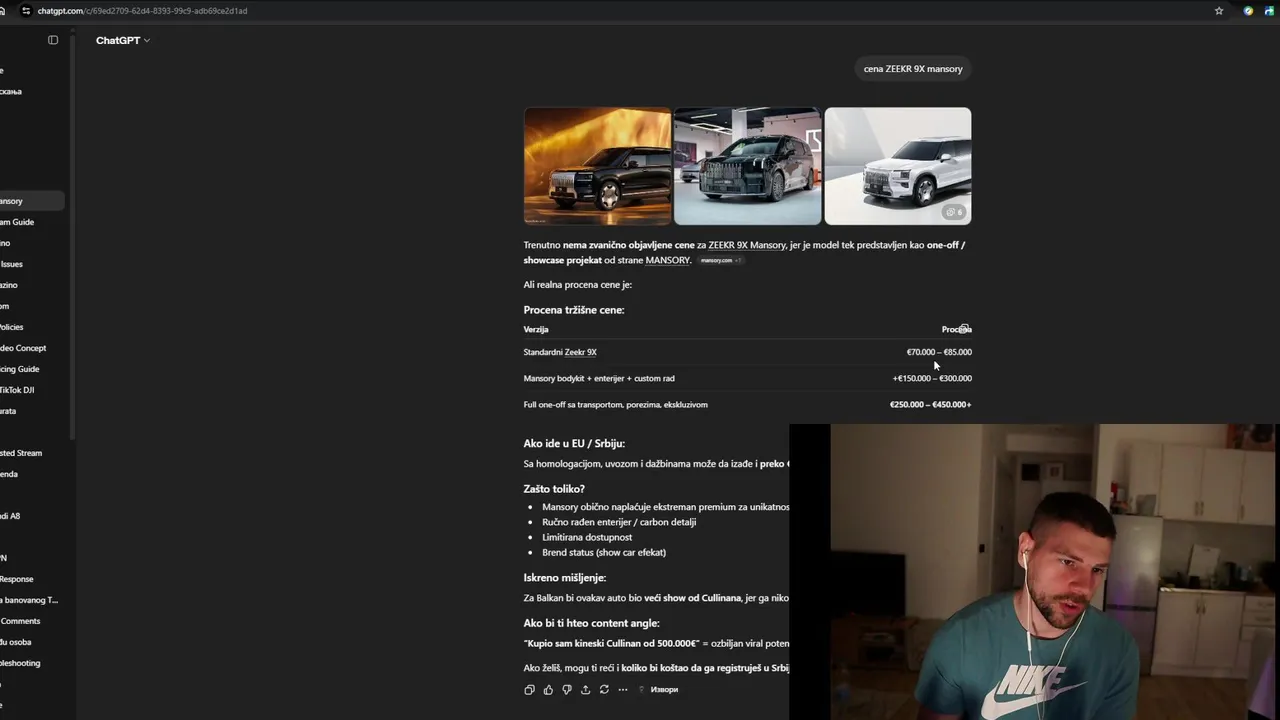Select the 'Iskreno mišljenje:' heading
Viewport: 1280px width, 720px height.
coord(565,578)
